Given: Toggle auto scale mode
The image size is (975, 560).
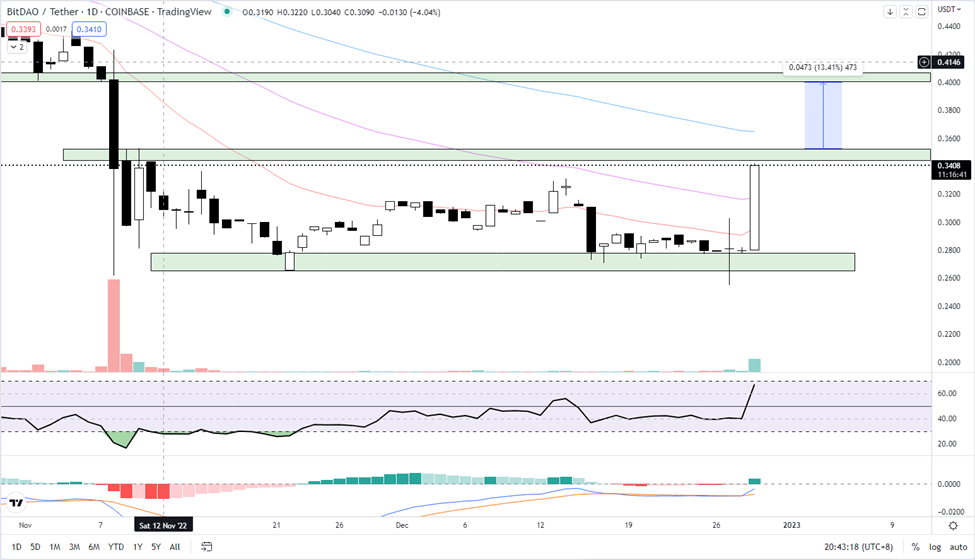Looking at the screenshot, I should point(958,547).
